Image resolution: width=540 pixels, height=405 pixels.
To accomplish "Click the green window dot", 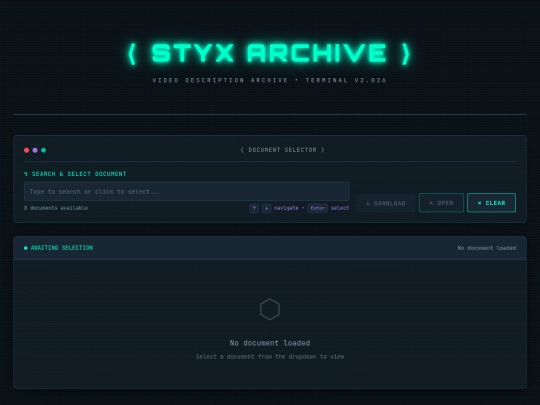I will [43, 150].
